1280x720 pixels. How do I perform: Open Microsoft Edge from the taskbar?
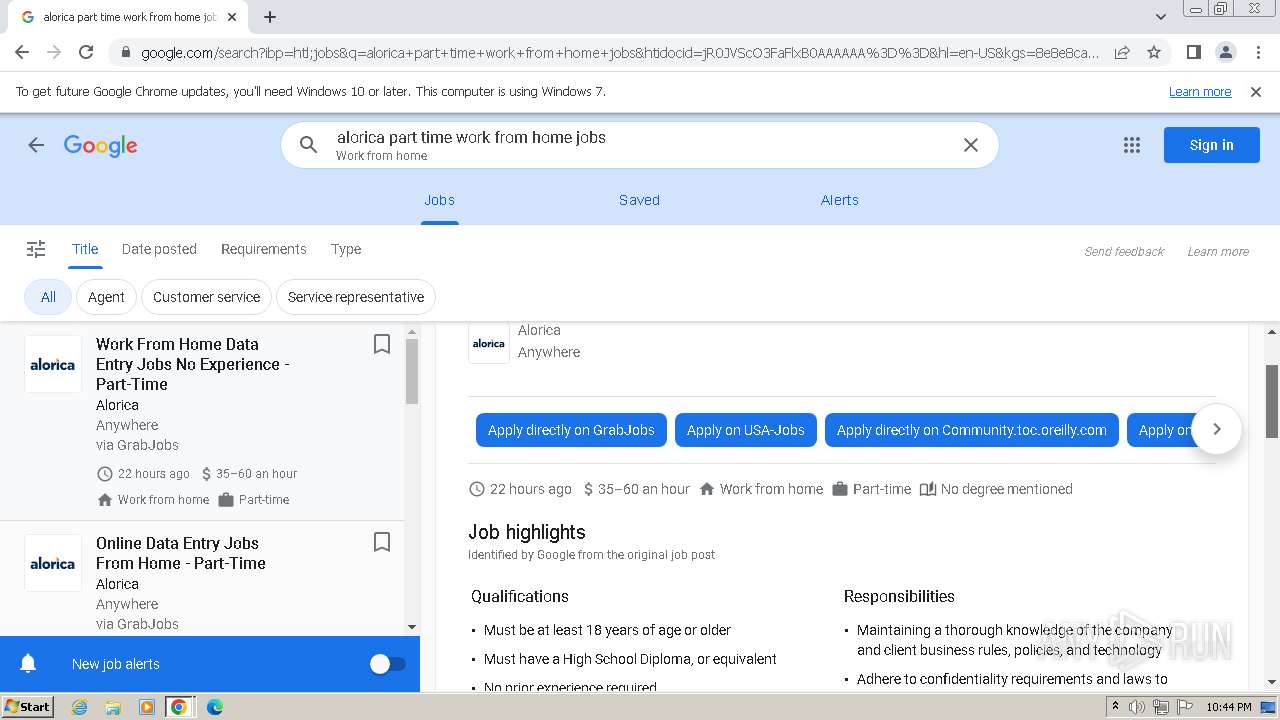tap(214, 707)
